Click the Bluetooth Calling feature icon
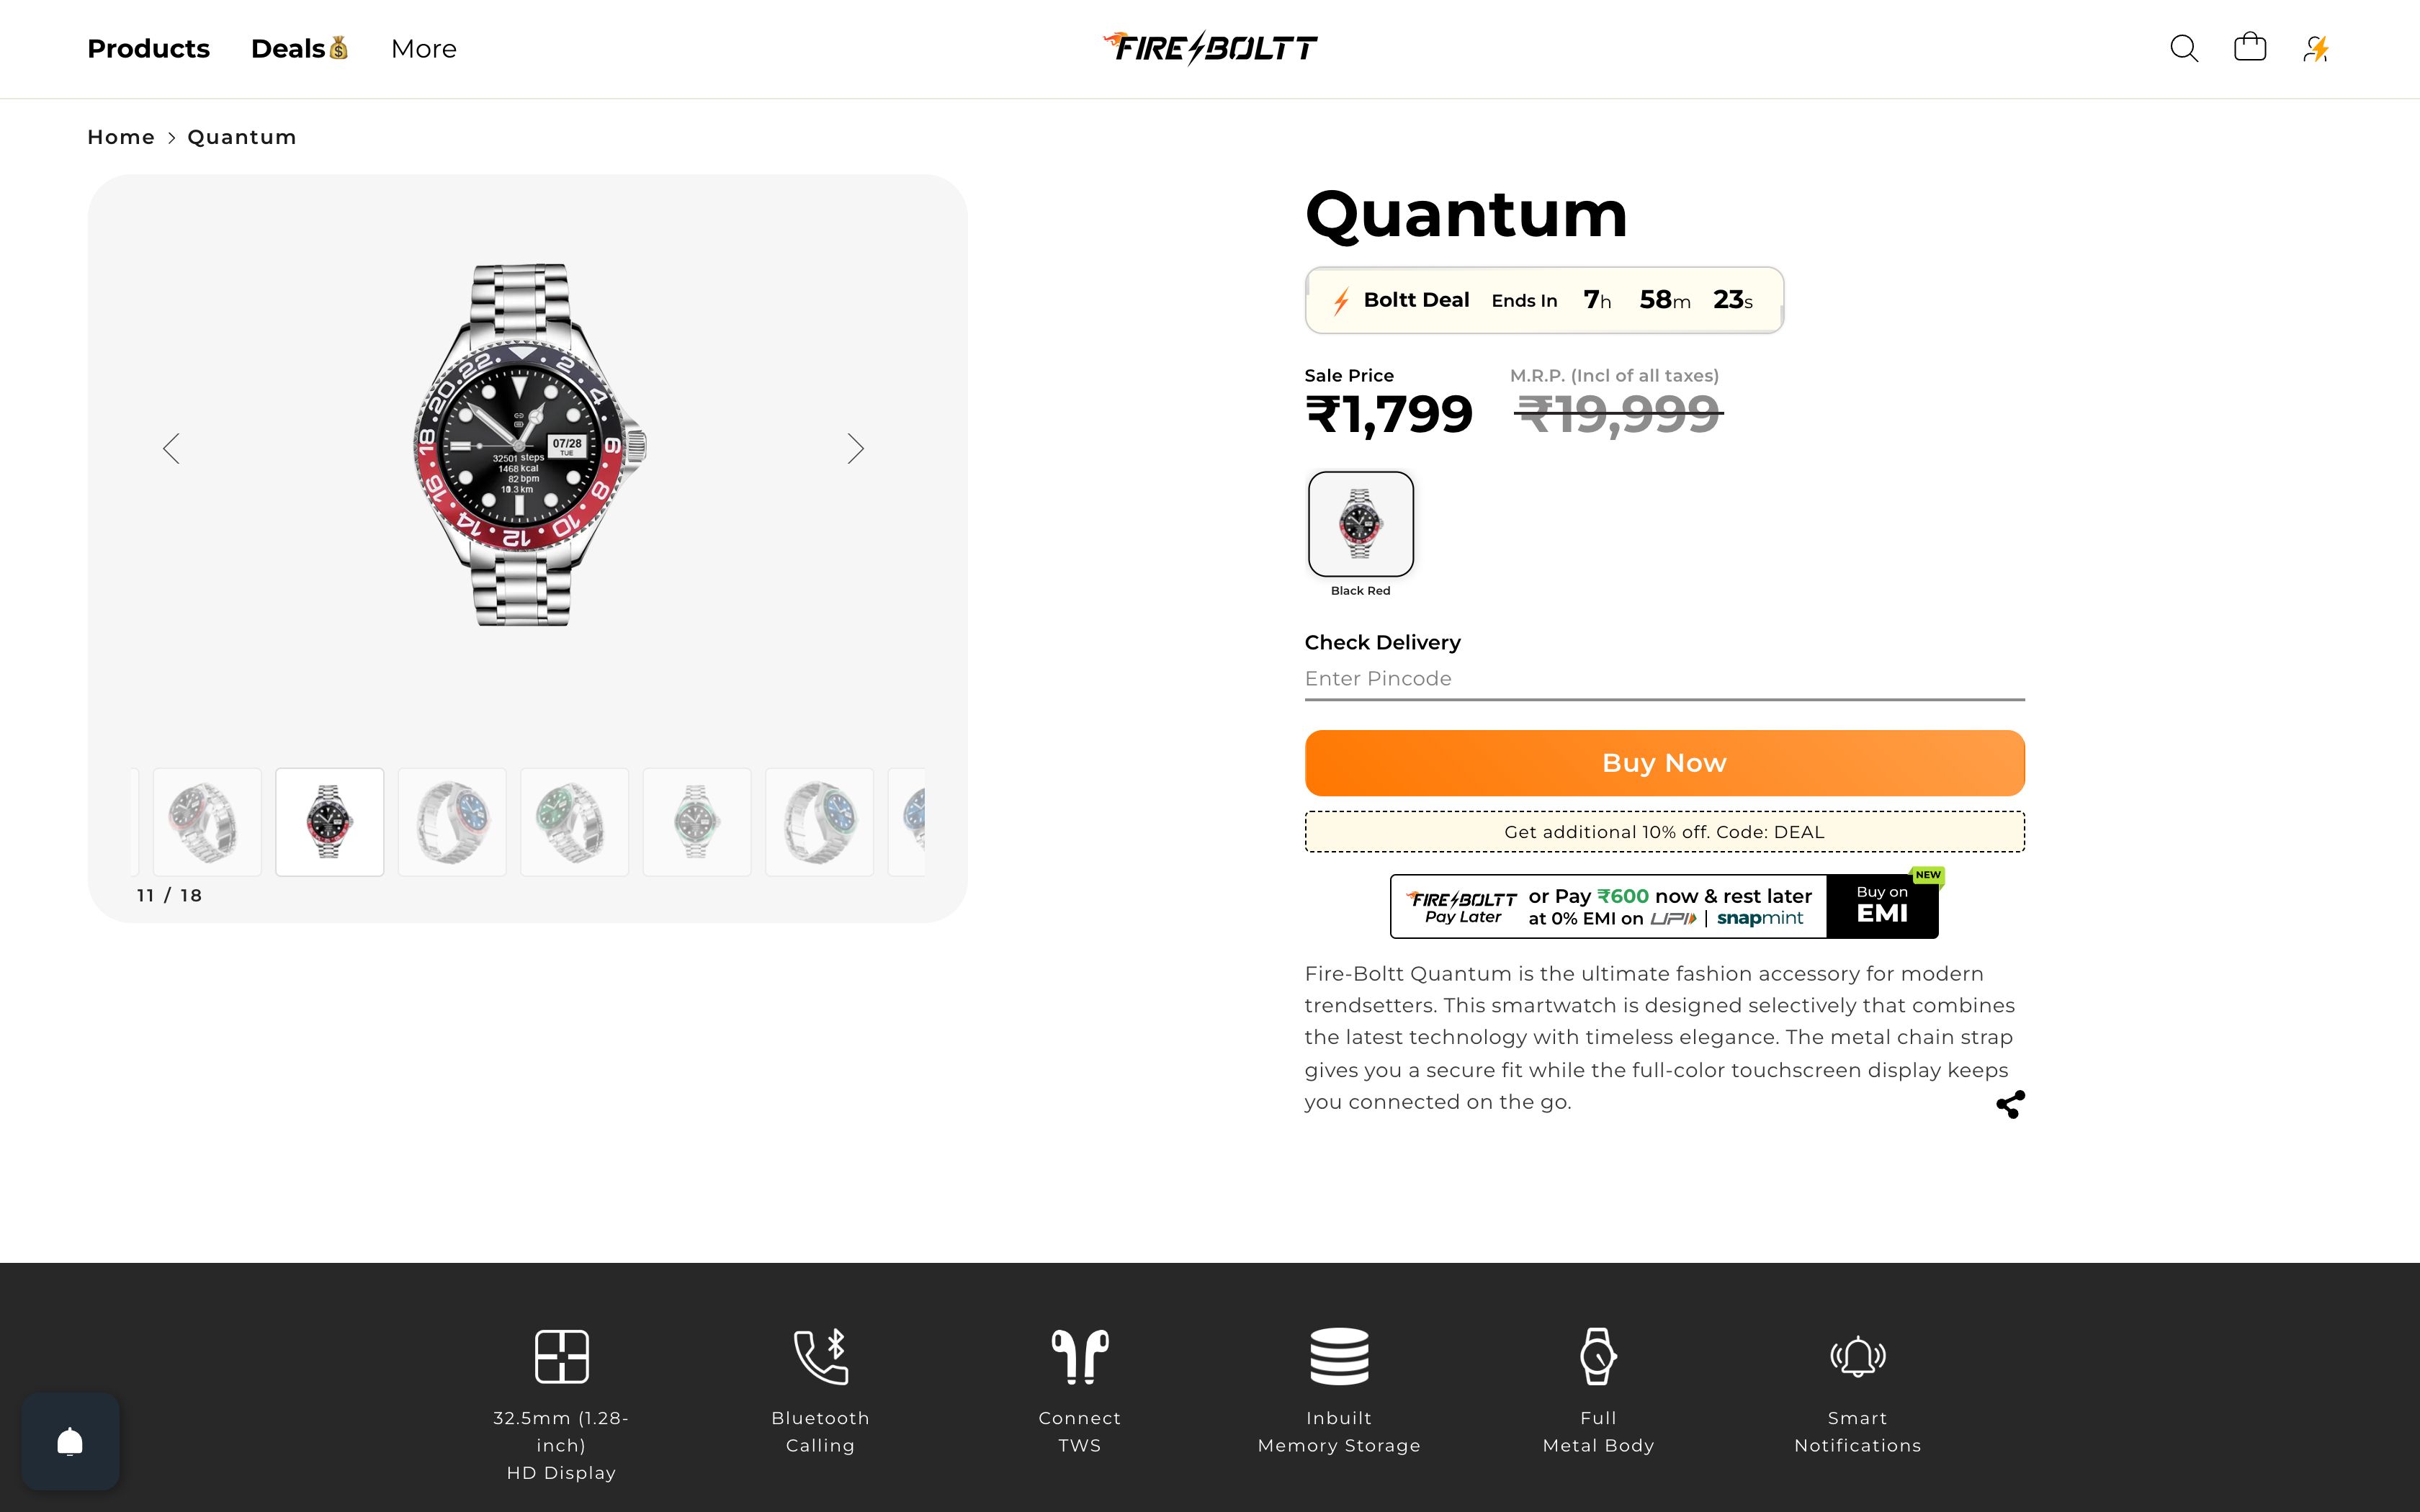The width and height of the screenshot is (2420, 1512). [820, 1357]
